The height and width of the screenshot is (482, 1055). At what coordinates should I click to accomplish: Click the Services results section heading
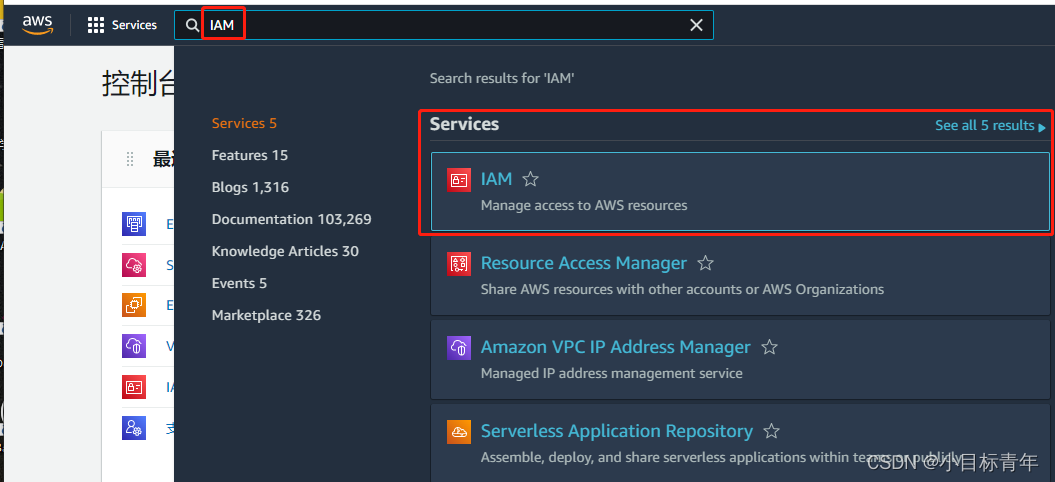click(464, 124)
